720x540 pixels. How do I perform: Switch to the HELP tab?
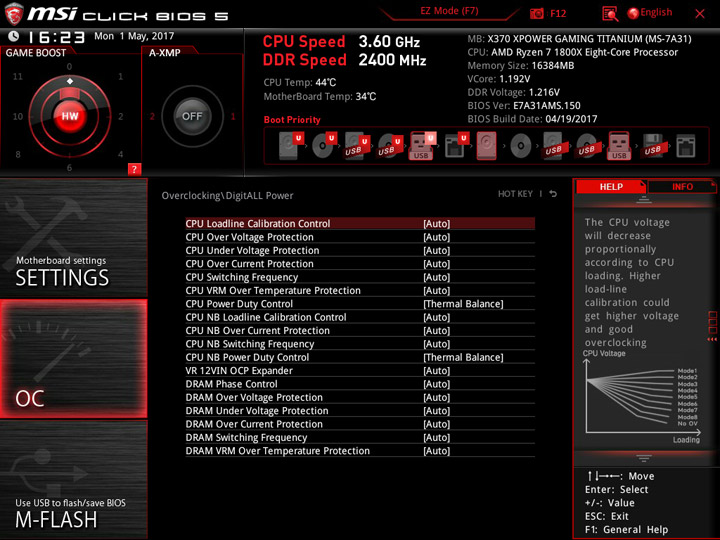(x=611, y=186)
